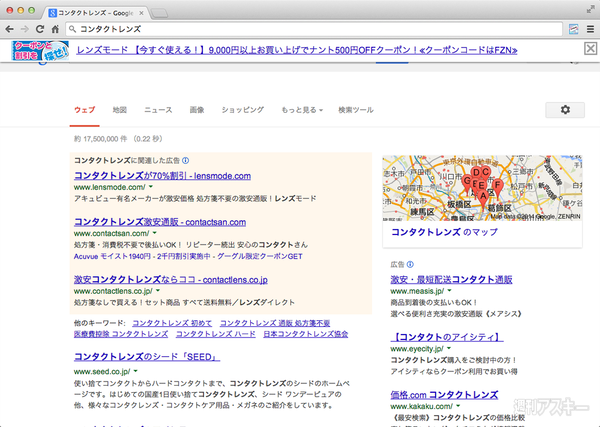Screen dimensions: 600x427
Task: Open コンタクトレンズが70%割引 lensmode.com ad
Action: pos(162,176)
